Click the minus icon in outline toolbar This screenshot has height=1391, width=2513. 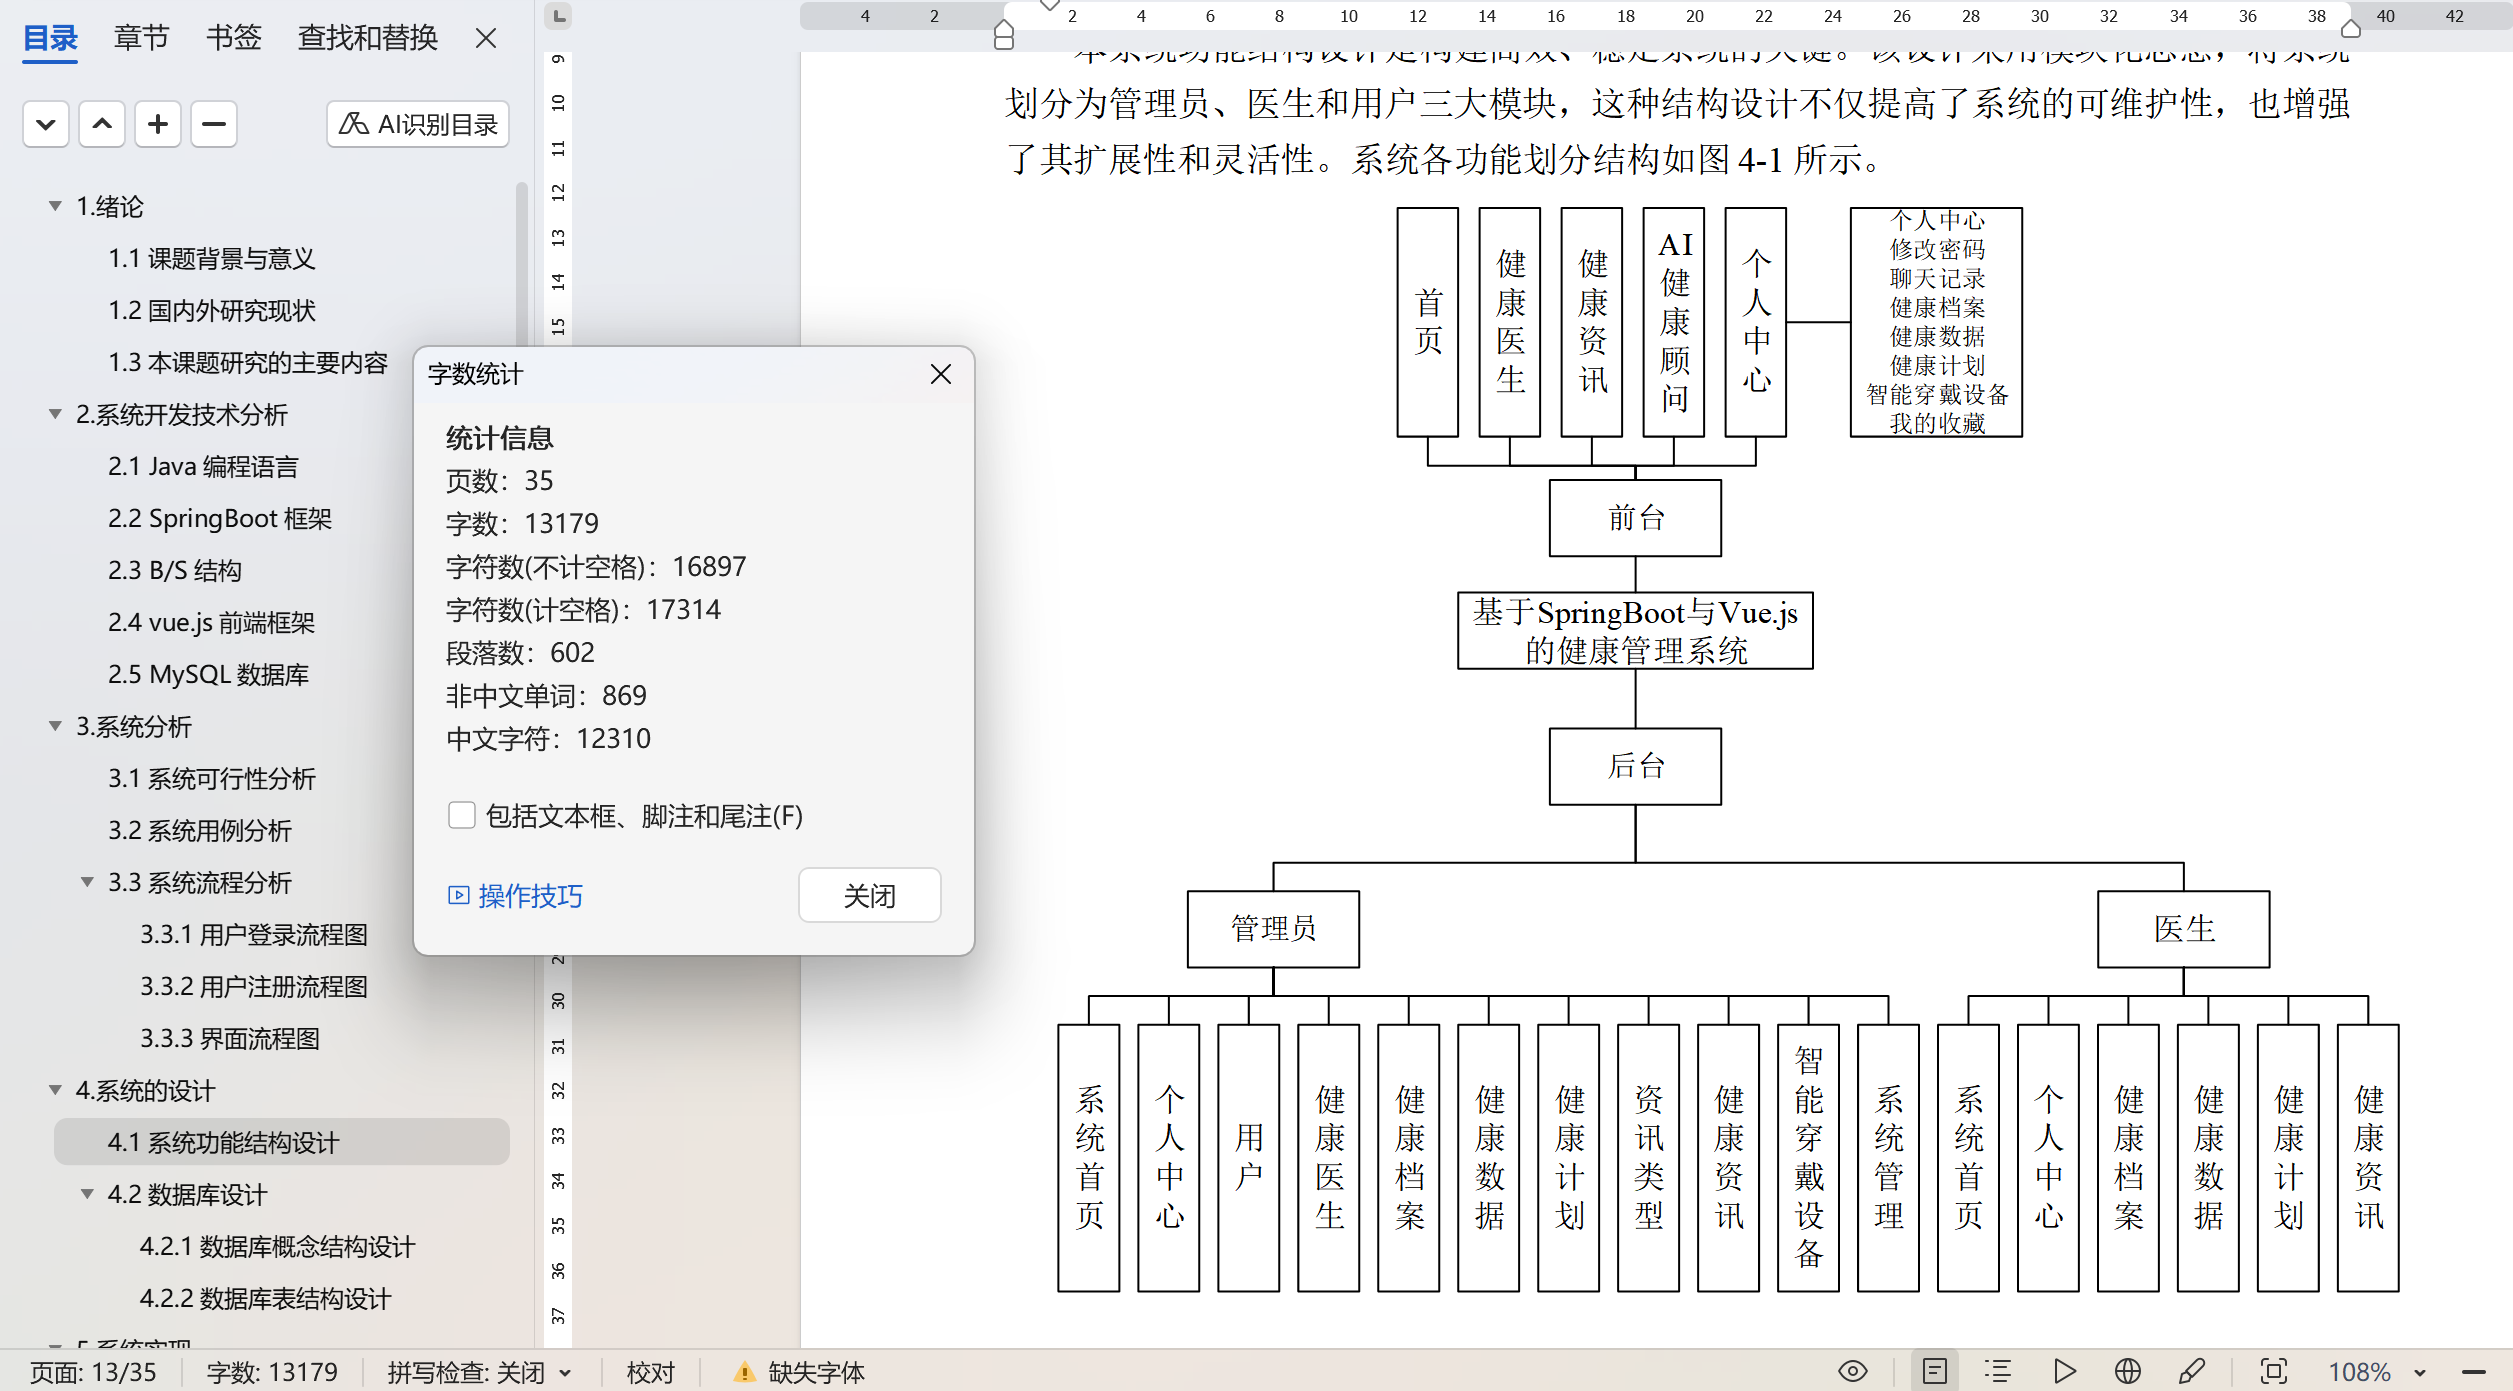pos(214,124)
